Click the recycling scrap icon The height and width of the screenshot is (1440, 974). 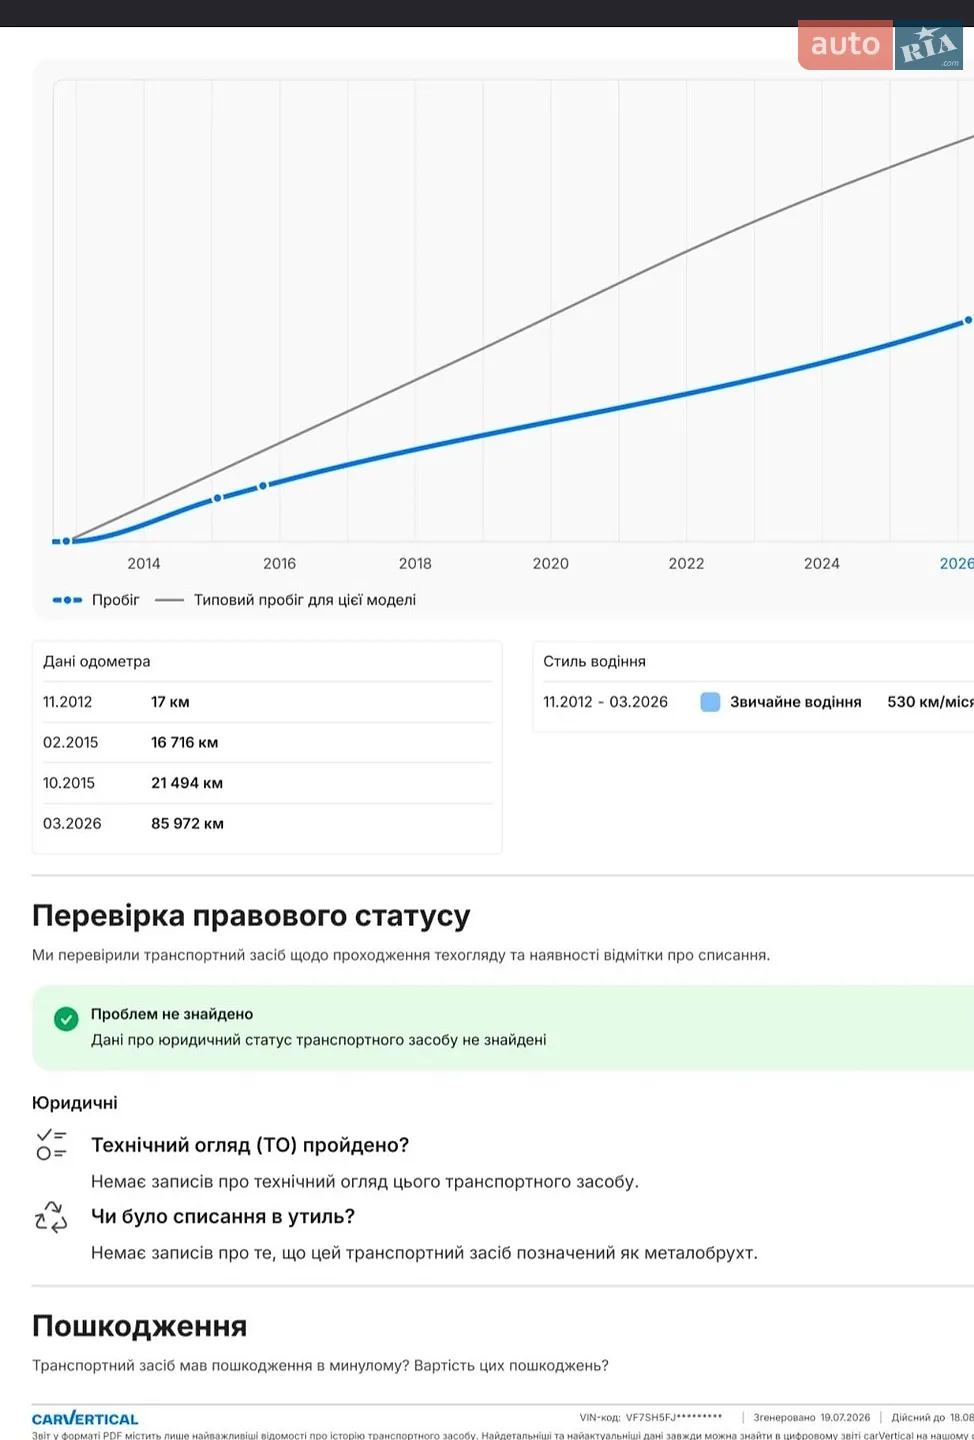tap(51, 1217)
